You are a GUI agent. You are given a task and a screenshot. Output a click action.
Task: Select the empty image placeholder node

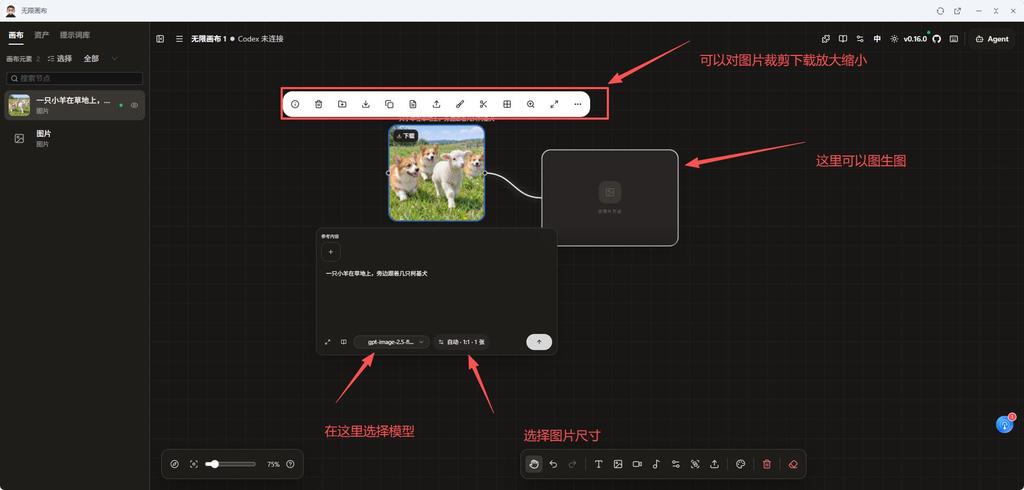[x=610, y=198]
